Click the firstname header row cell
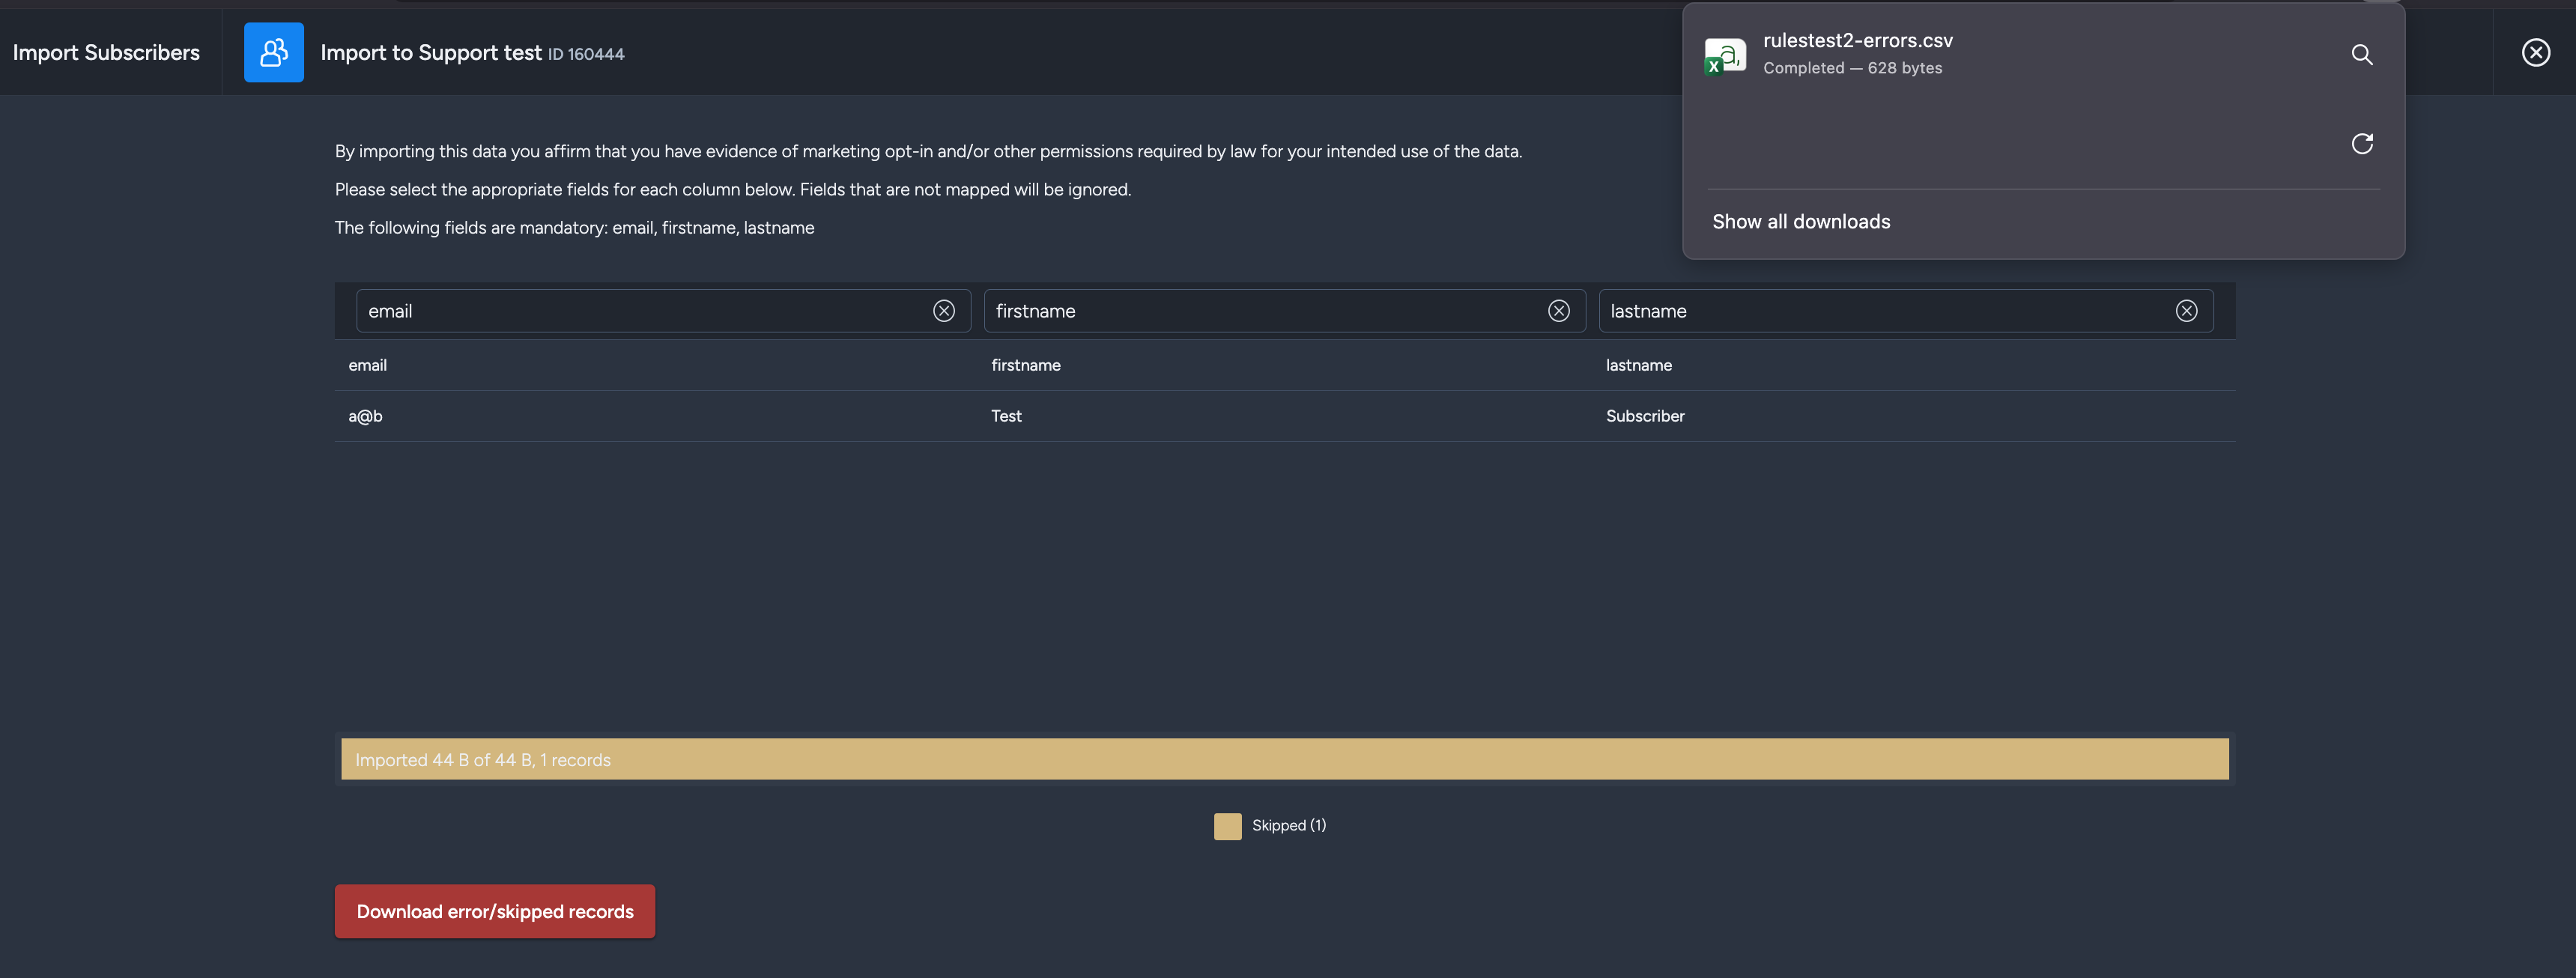Image resolution: width=2576 pixels, height=978 pixels. 1025,365
